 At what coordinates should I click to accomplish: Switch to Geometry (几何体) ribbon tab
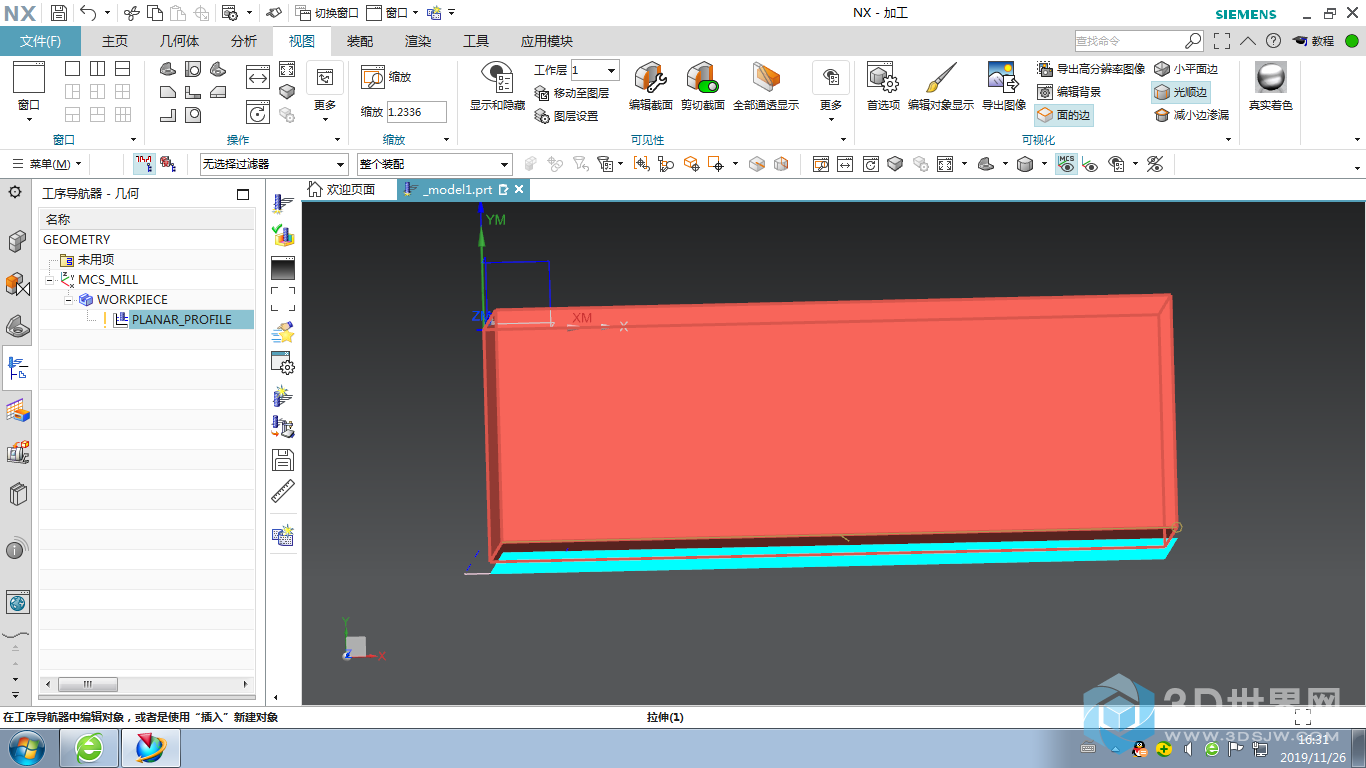(180, 41)
